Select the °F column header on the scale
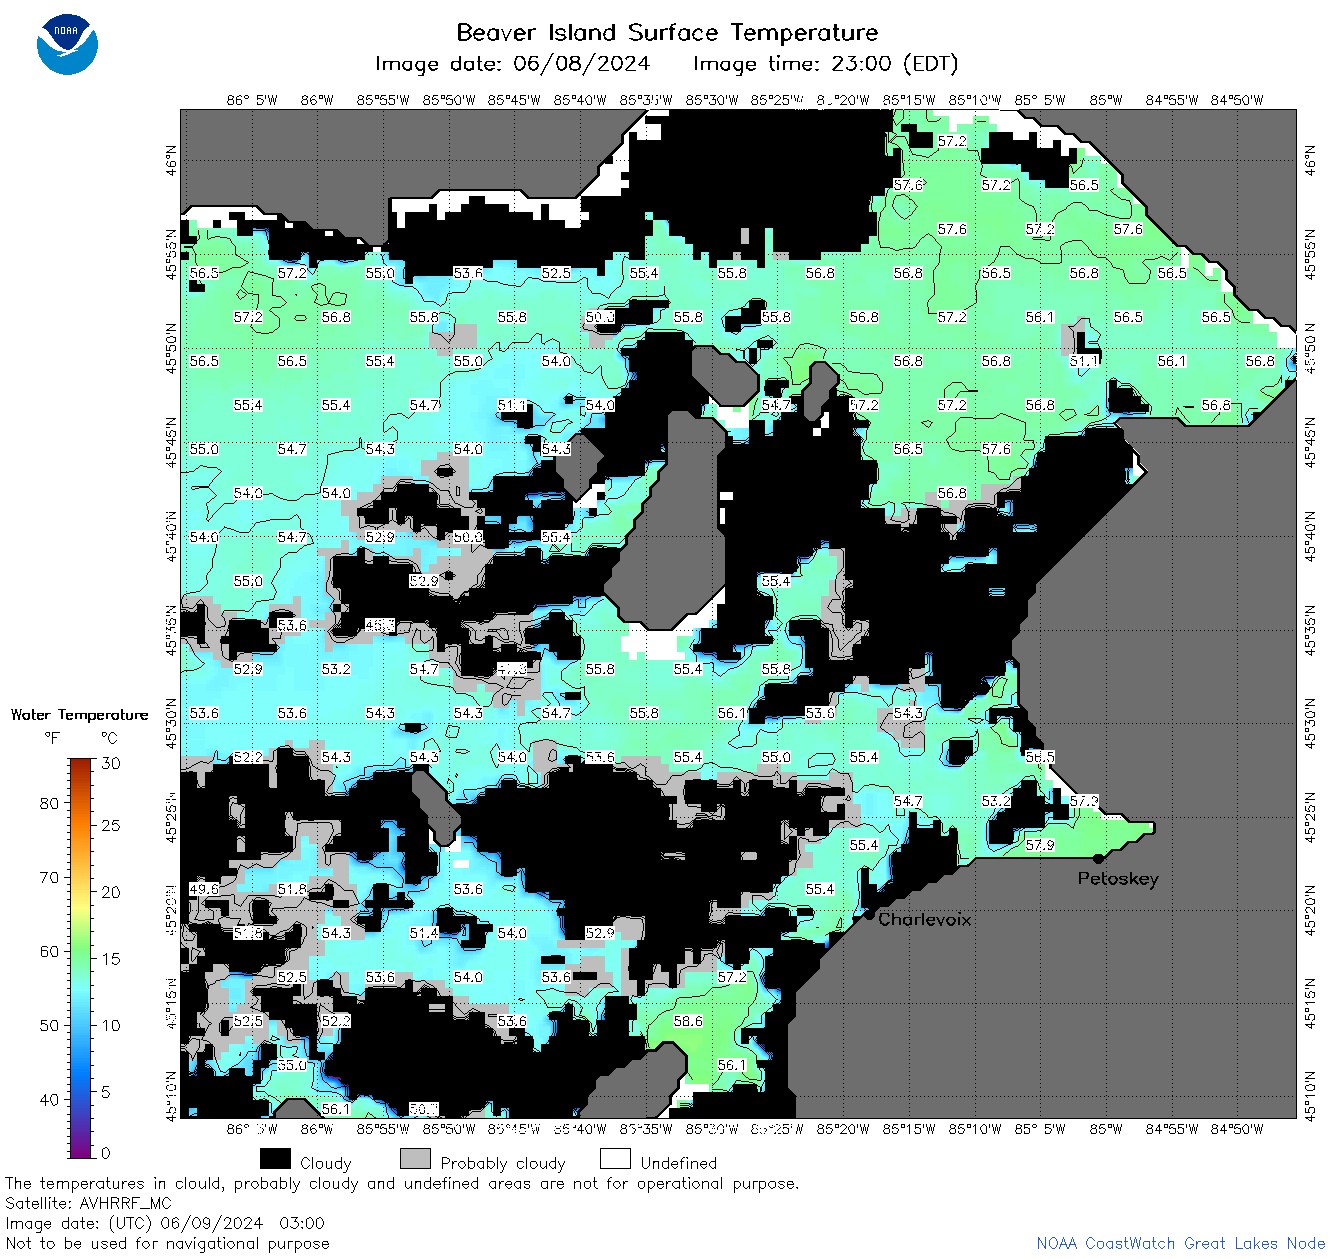The height and width of the screenshot is (1259, 1336). 52,738
